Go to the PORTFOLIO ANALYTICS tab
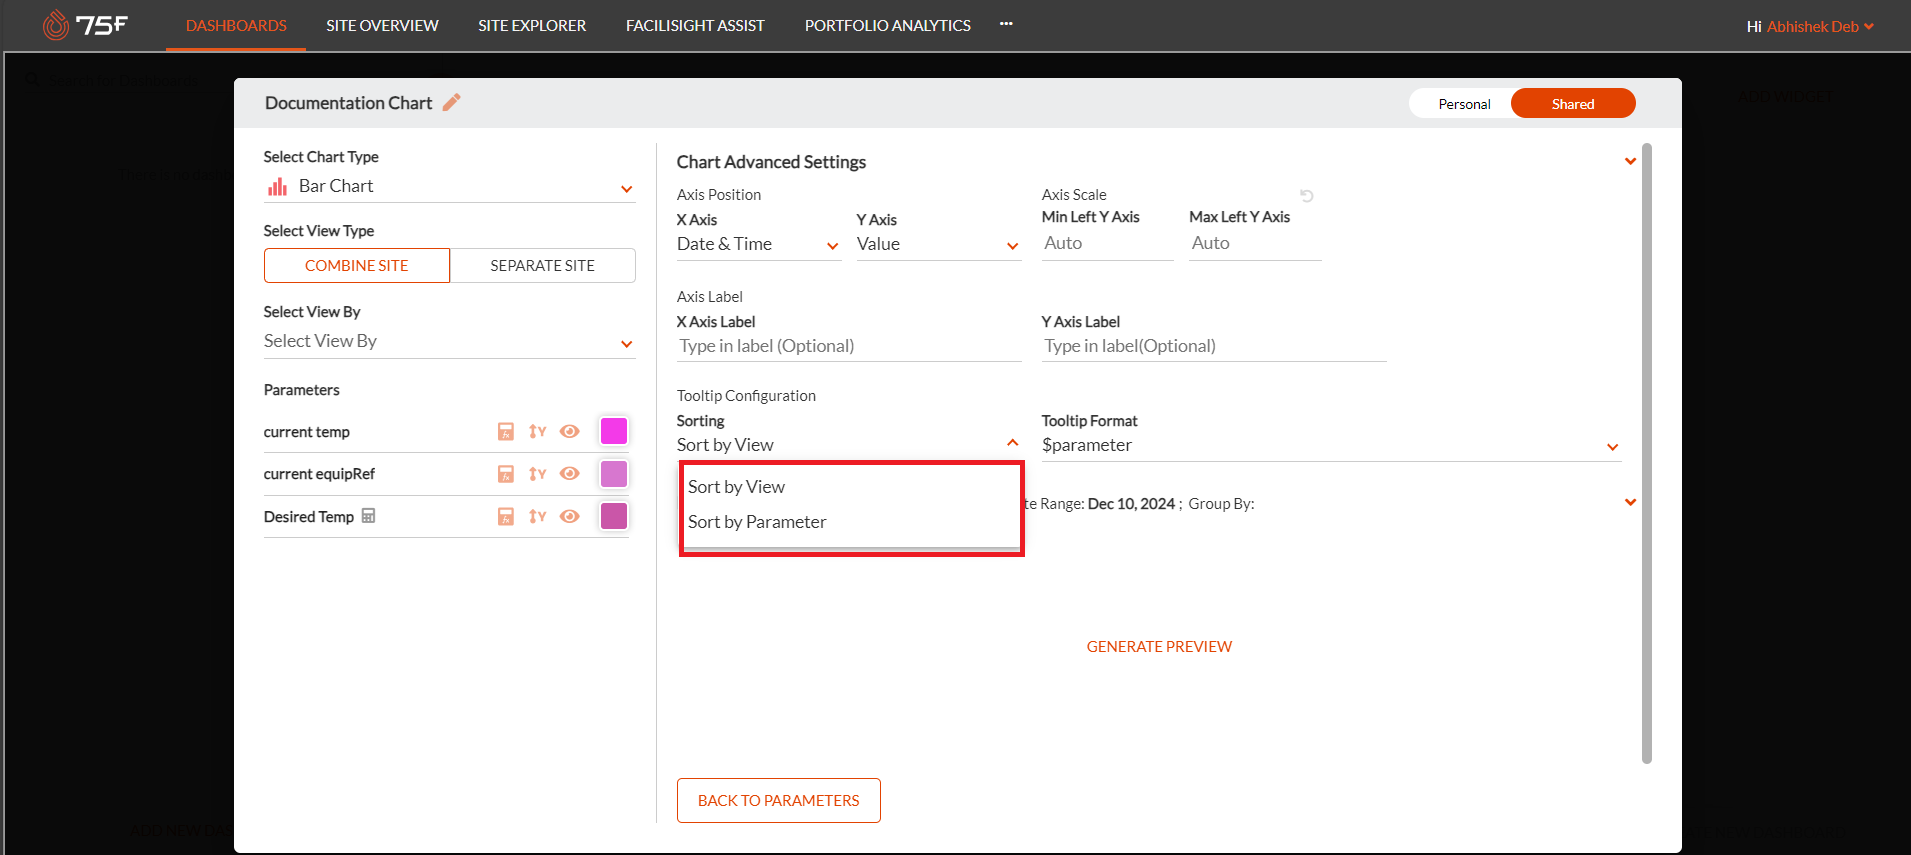Image resolution: width=1911 pixels, height=855 pixels. click(888, 26)
